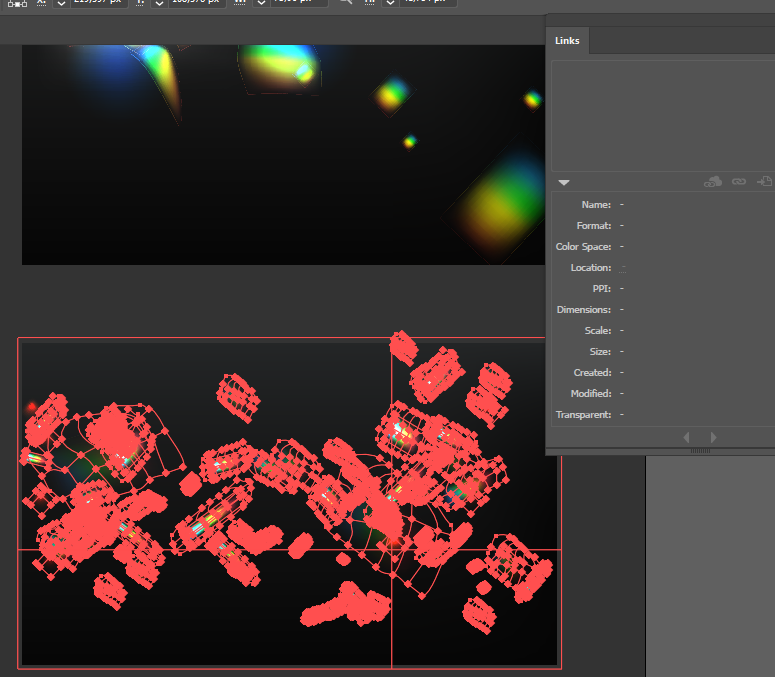Viewport: 775px width, 677px height.
Task: Switch to the Links panel tab
Action: pyautogui.click(x=567, y=41)
